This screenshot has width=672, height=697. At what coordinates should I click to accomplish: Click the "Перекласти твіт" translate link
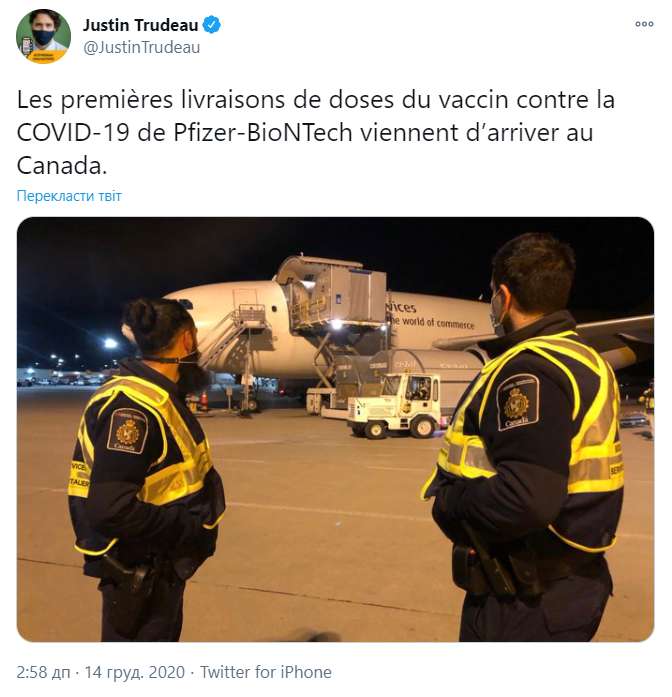(69, 196)
